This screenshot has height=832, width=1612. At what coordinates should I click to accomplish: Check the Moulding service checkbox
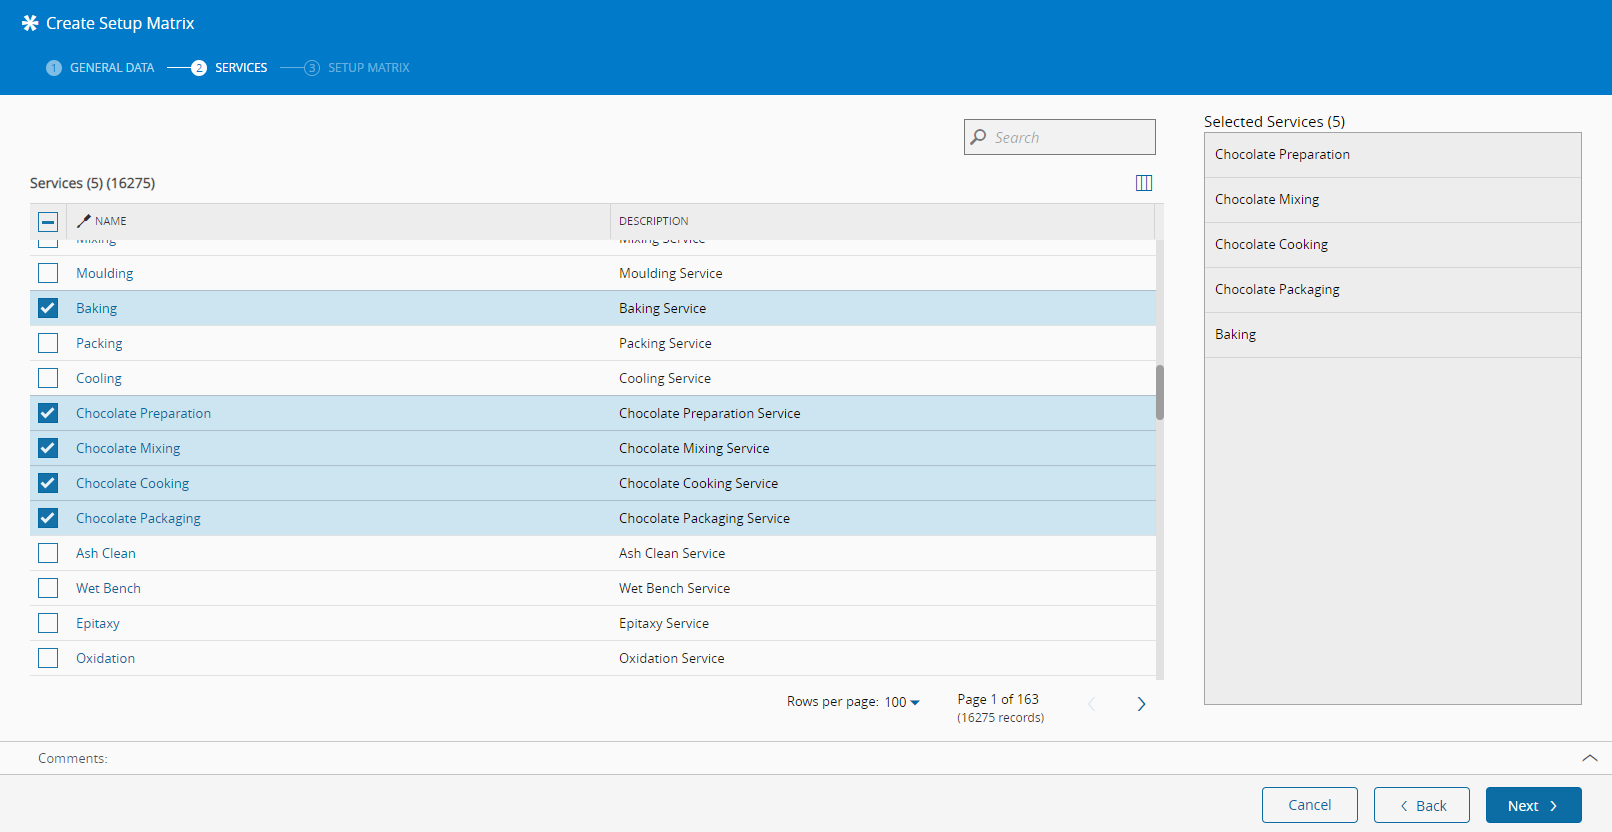(x=48, y=273)
